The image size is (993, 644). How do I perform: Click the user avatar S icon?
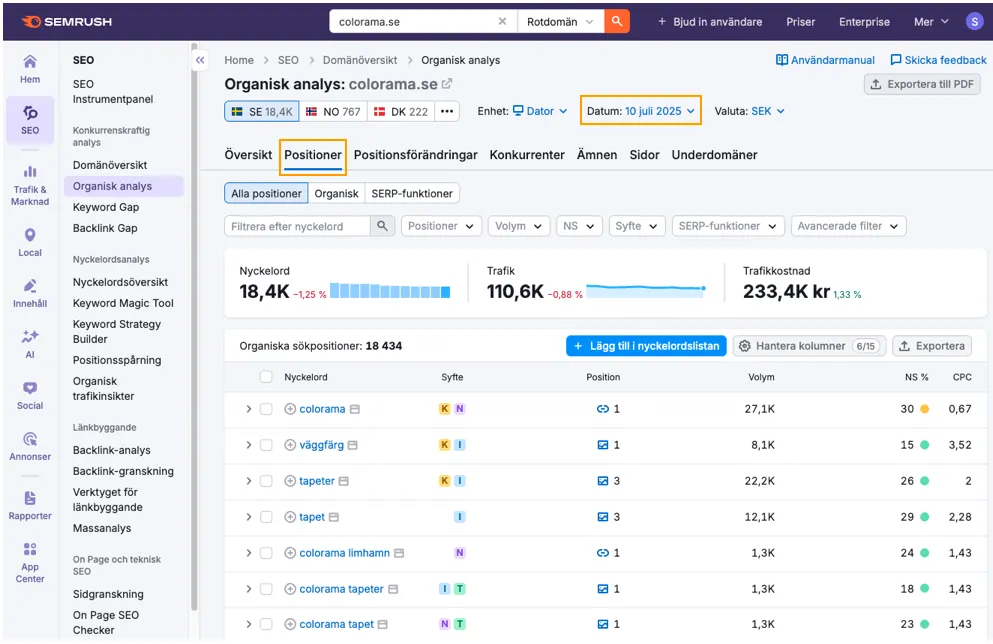(974, 22)
